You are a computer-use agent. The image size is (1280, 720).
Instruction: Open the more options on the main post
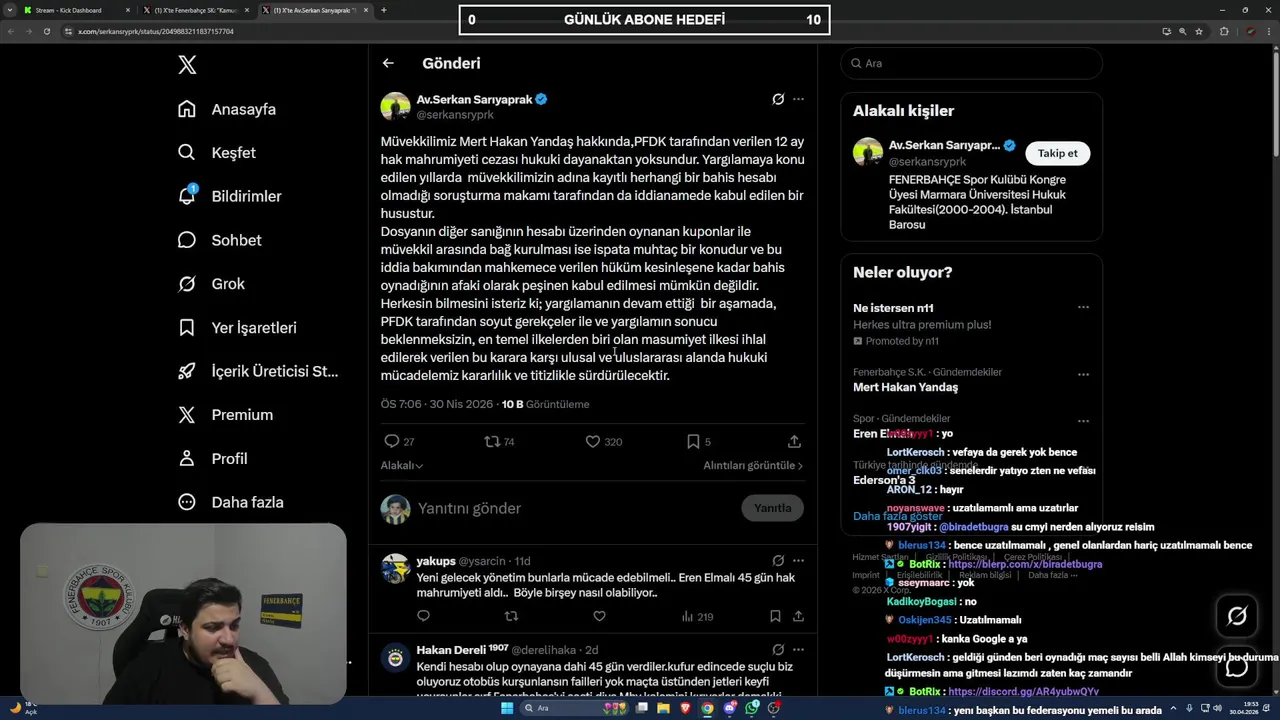point(798,99)
